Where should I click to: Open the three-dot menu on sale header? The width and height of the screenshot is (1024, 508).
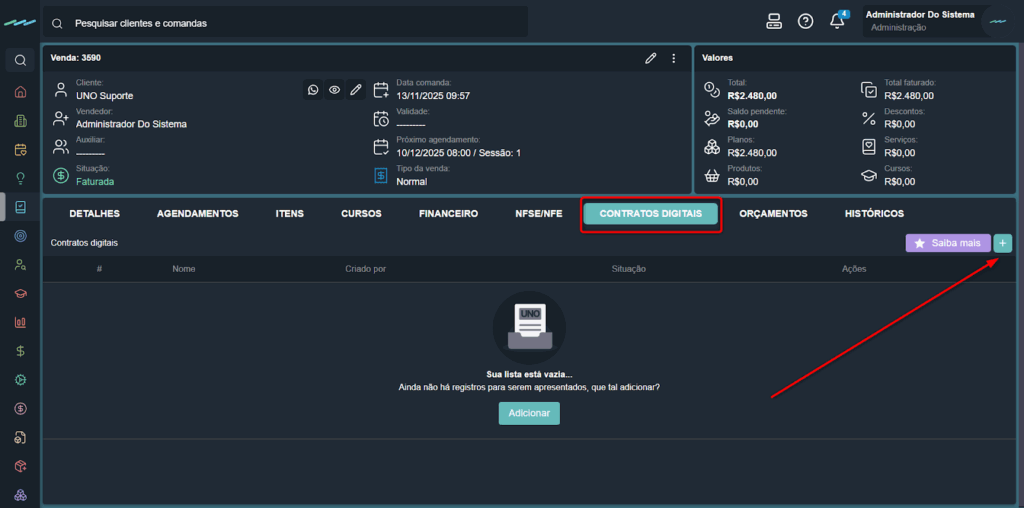coord(674,58)
